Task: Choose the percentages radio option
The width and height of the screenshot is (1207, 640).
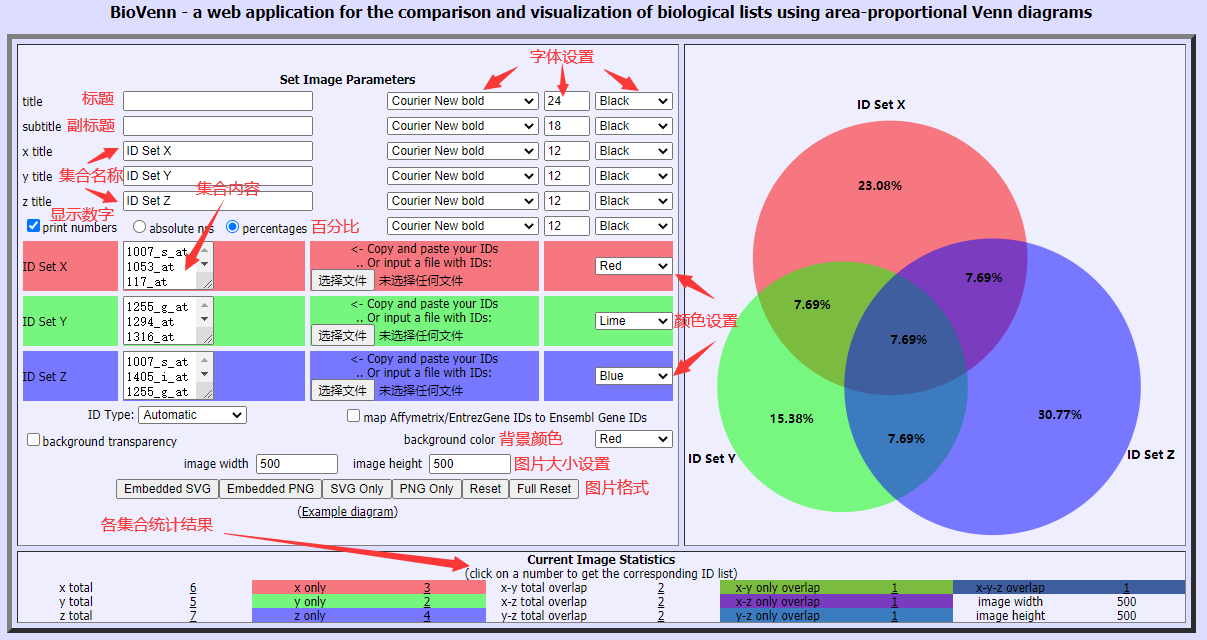Action: click(x=232, y=227)
